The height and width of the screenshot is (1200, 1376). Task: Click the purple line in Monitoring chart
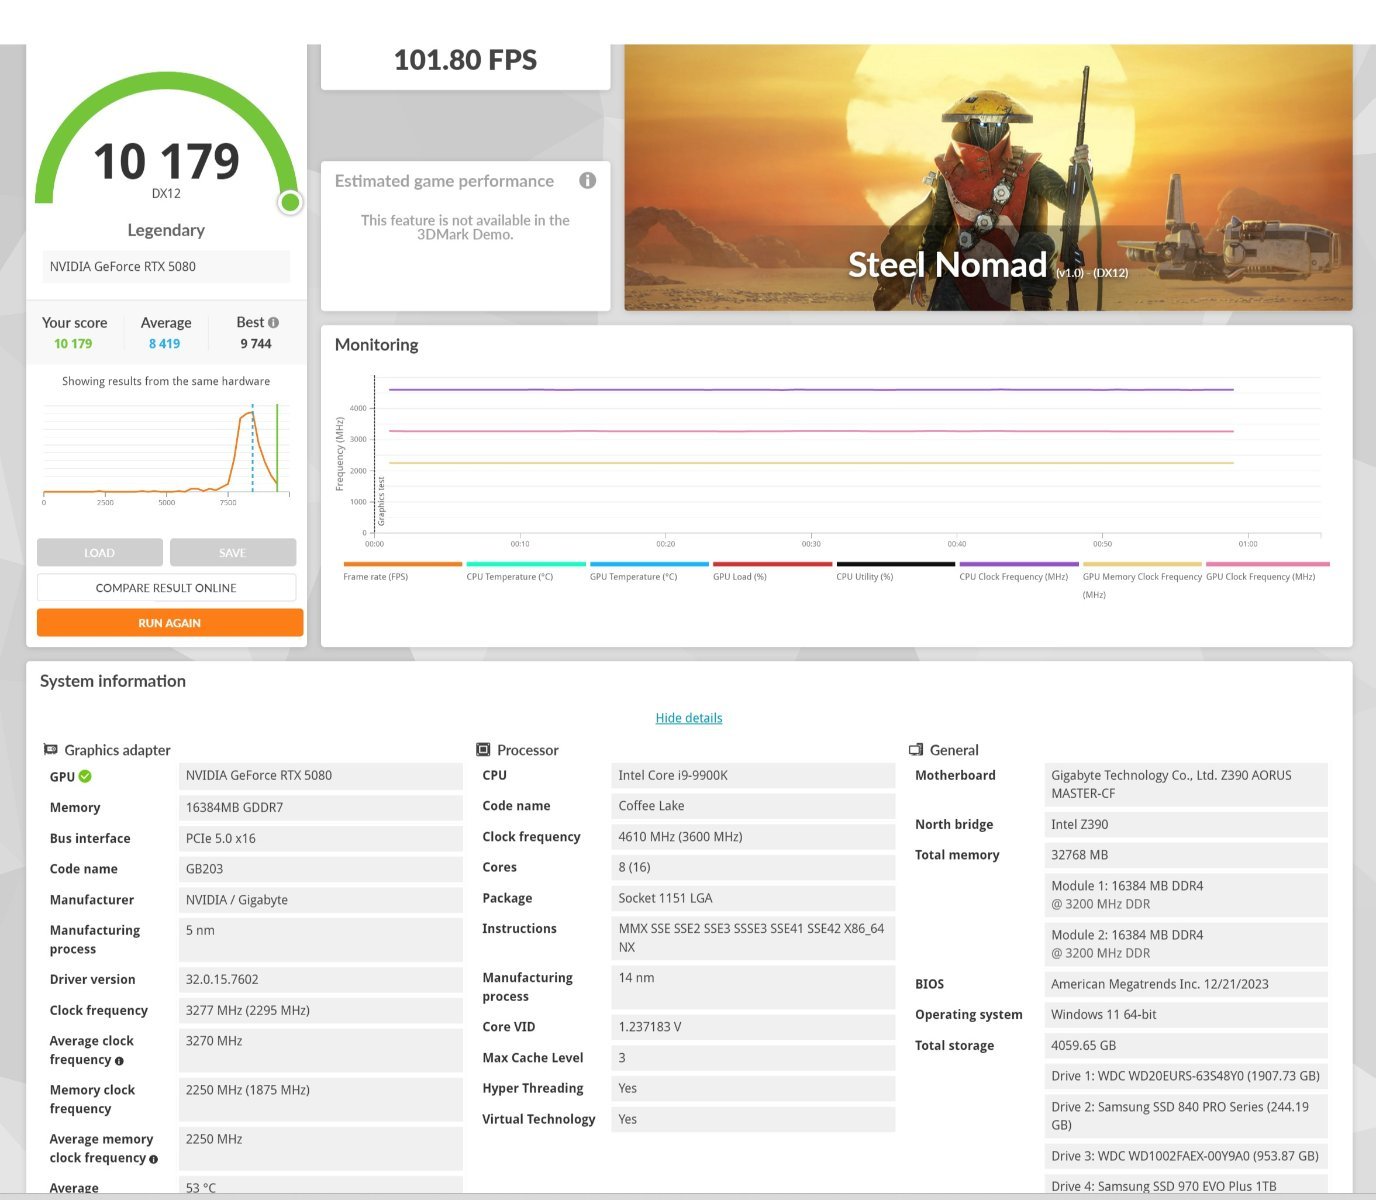point(810,390)
